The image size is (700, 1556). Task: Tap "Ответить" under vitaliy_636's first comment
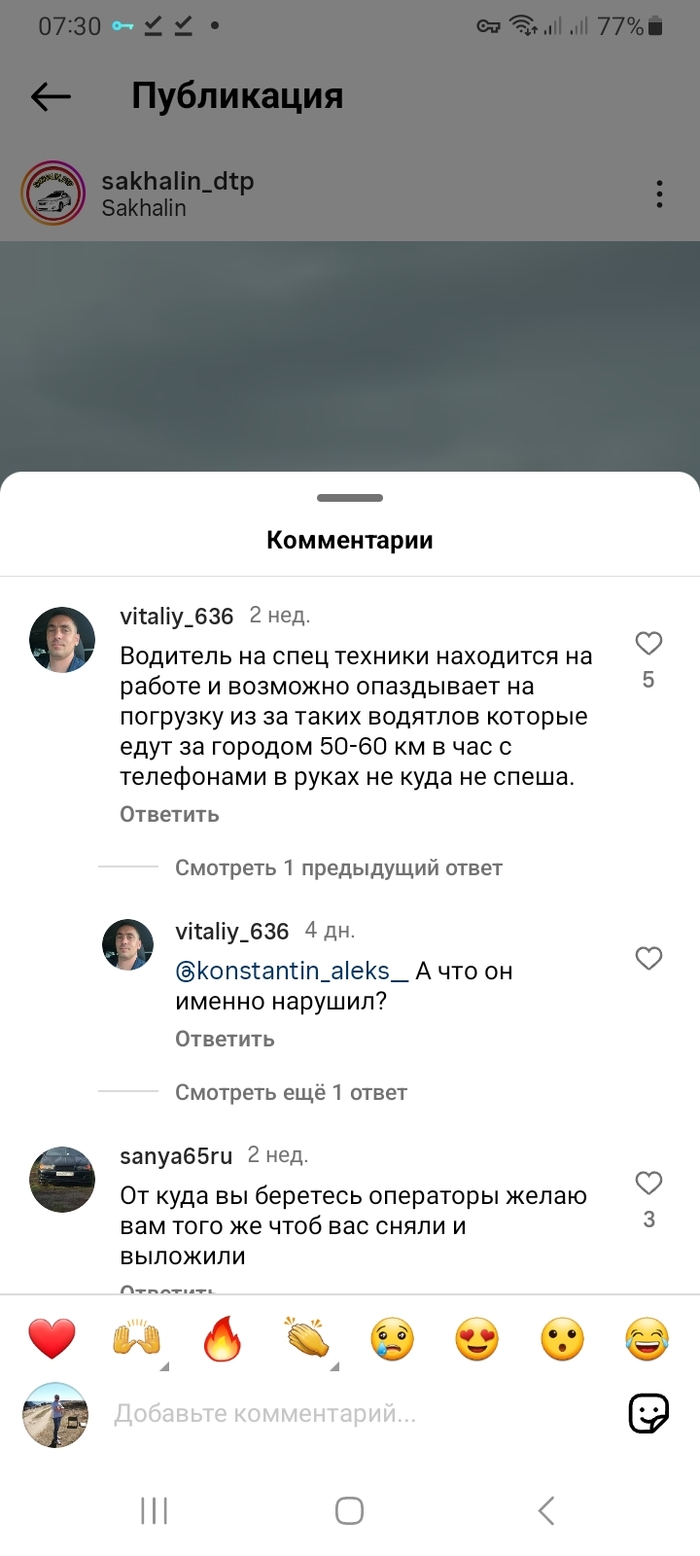[169, 814]
